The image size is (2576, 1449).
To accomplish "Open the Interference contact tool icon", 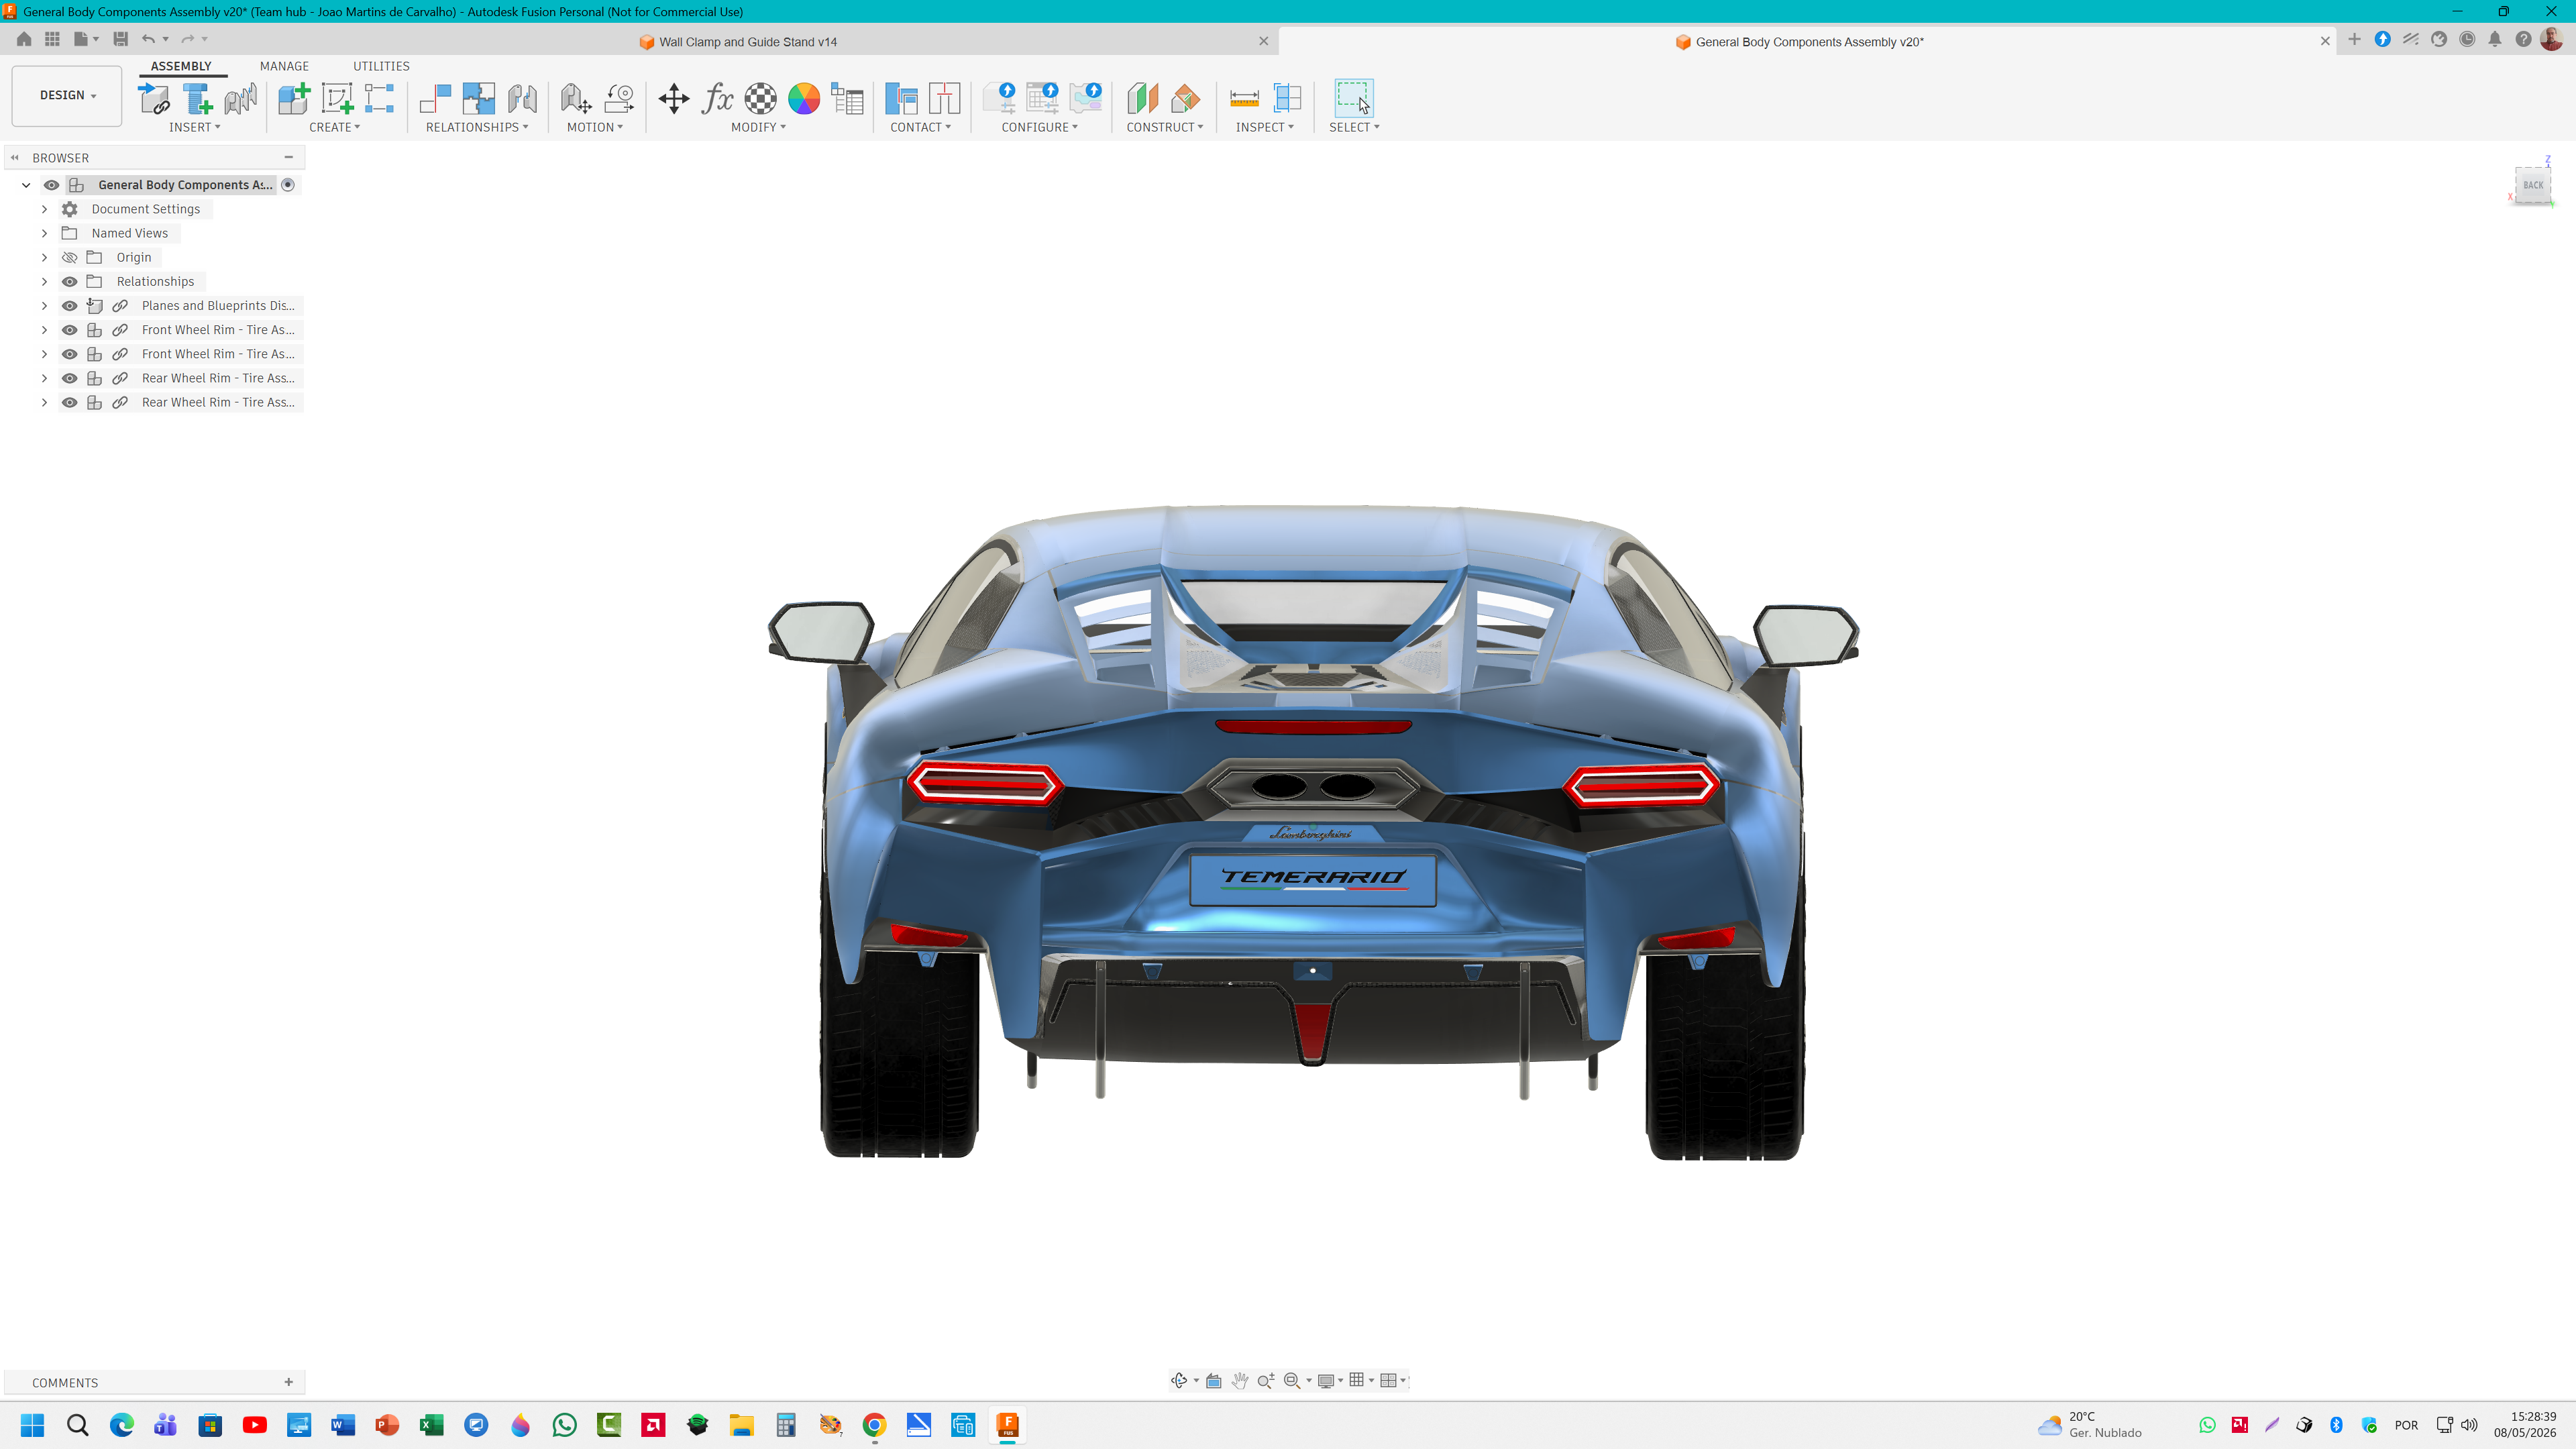I will click(x=901, y=98).
